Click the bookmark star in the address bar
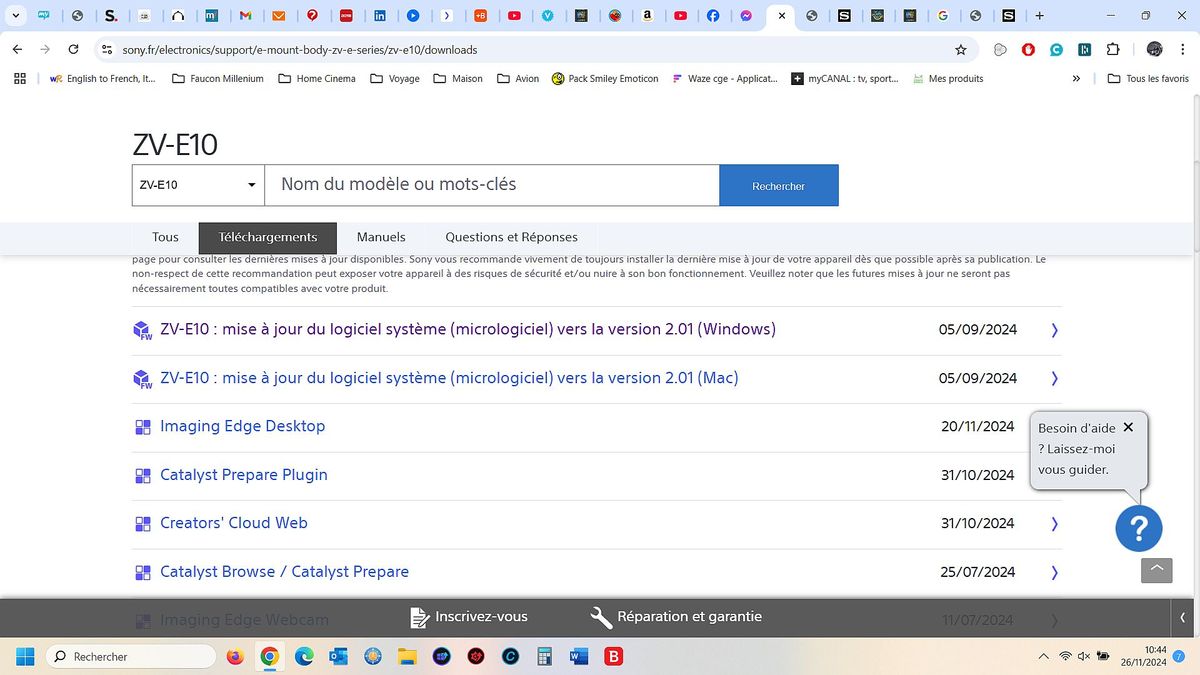This screenshot has width=1200, height=675. pos(960,49)
